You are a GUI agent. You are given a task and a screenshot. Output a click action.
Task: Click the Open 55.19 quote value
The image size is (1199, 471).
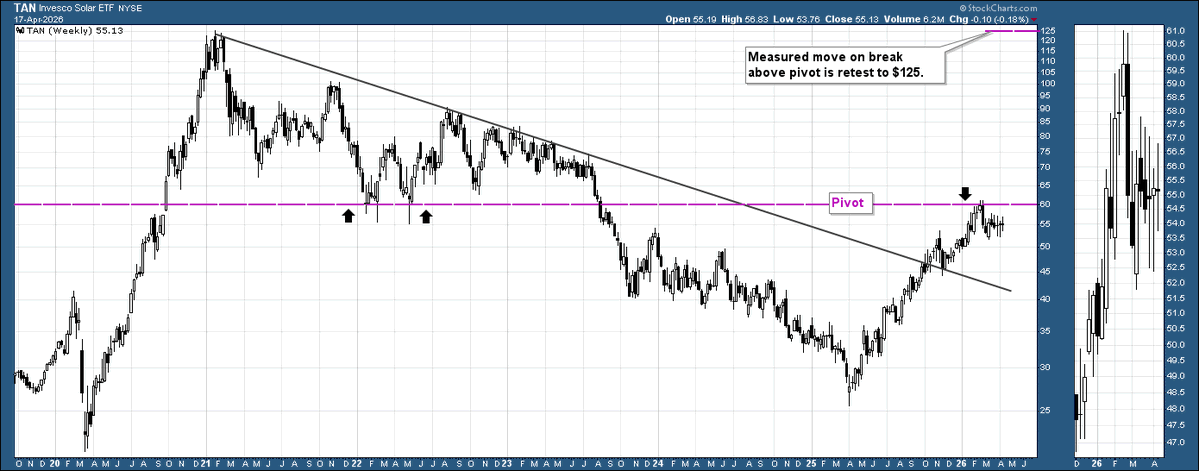pyautogui.click(x=689, y=19)
